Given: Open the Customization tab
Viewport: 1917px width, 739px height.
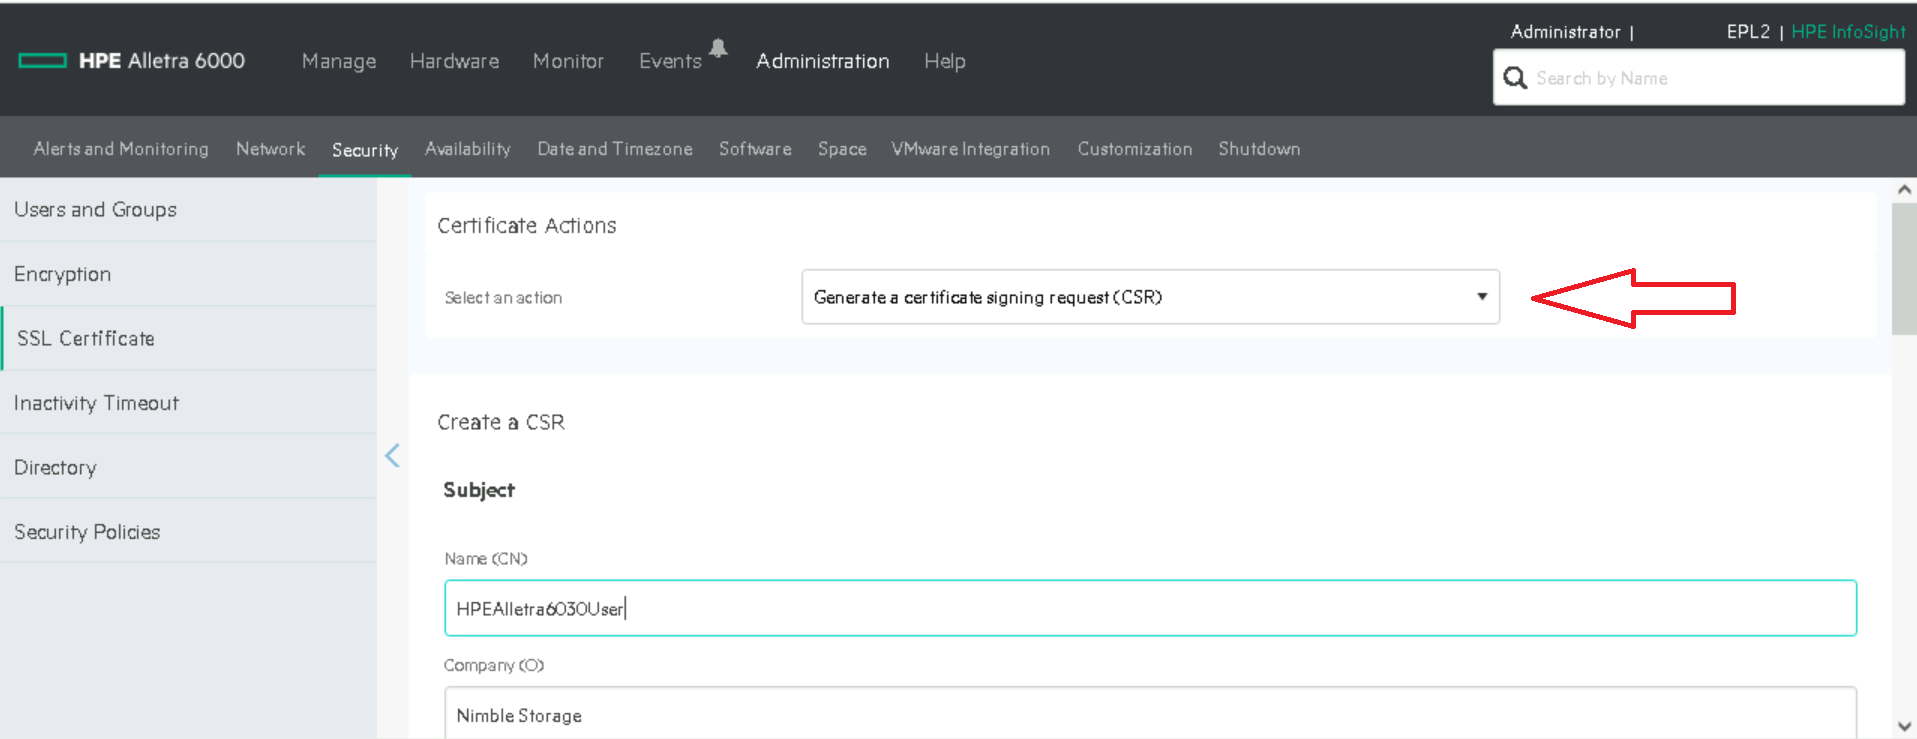Looking at the screenshot, I should [x=1134, y=148].
